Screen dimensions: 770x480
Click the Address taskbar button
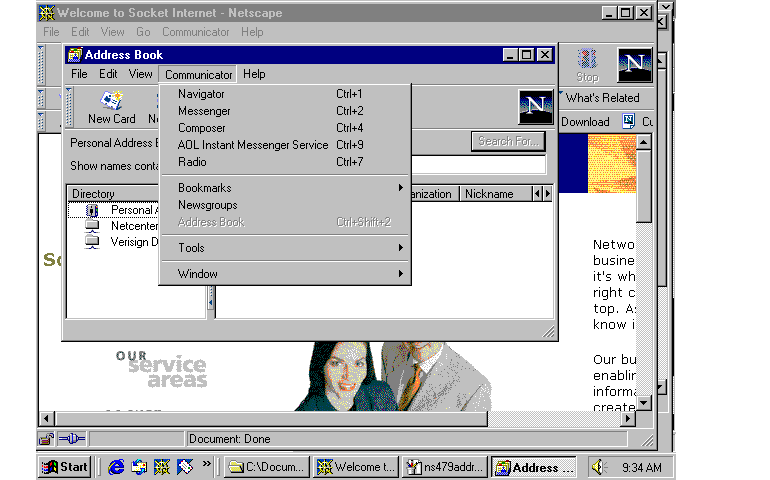tap(535, 467)
